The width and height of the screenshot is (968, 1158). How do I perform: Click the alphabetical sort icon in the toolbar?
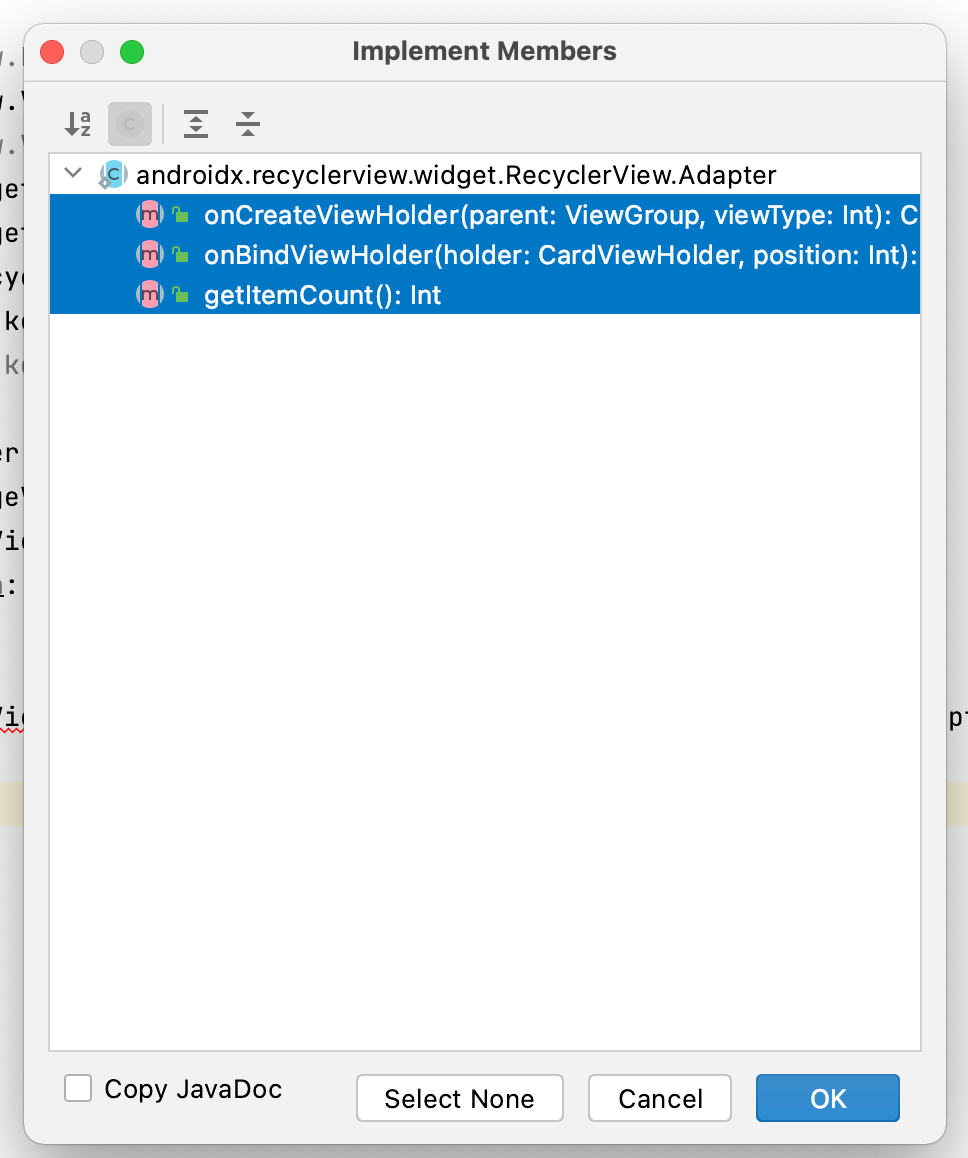(78, 124)
